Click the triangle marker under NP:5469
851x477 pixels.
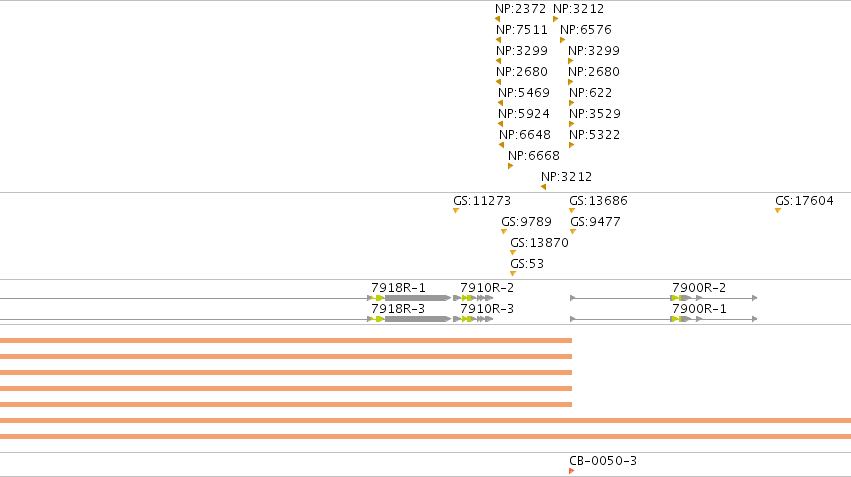[x=501, y=103]
